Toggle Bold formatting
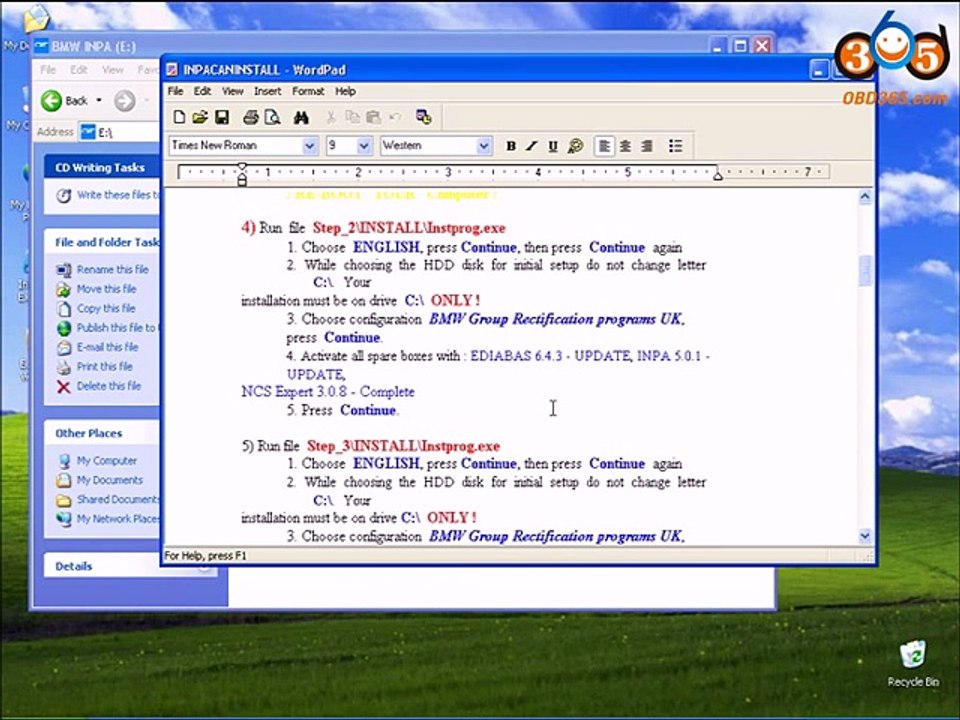Screen dimensions: 960x720 (511, 146)
